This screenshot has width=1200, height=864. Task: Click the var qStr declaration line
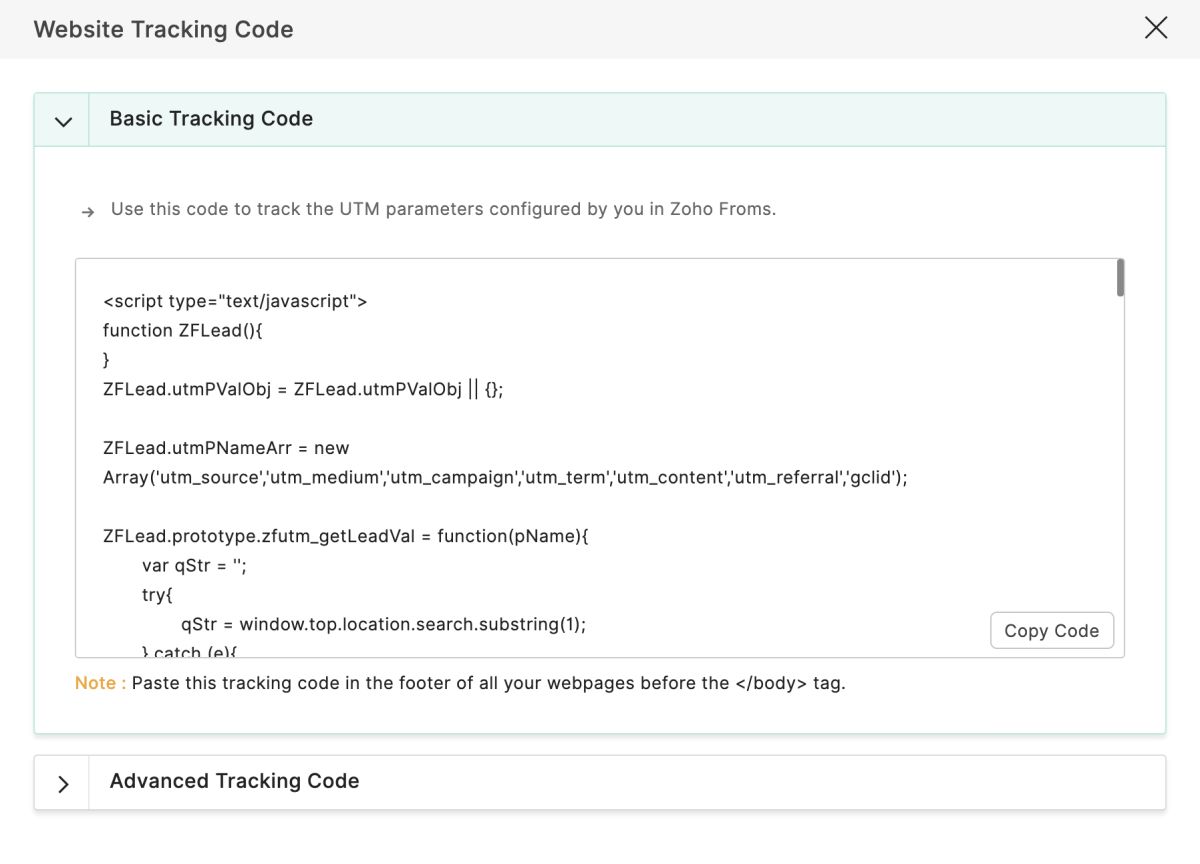point(194,566)
